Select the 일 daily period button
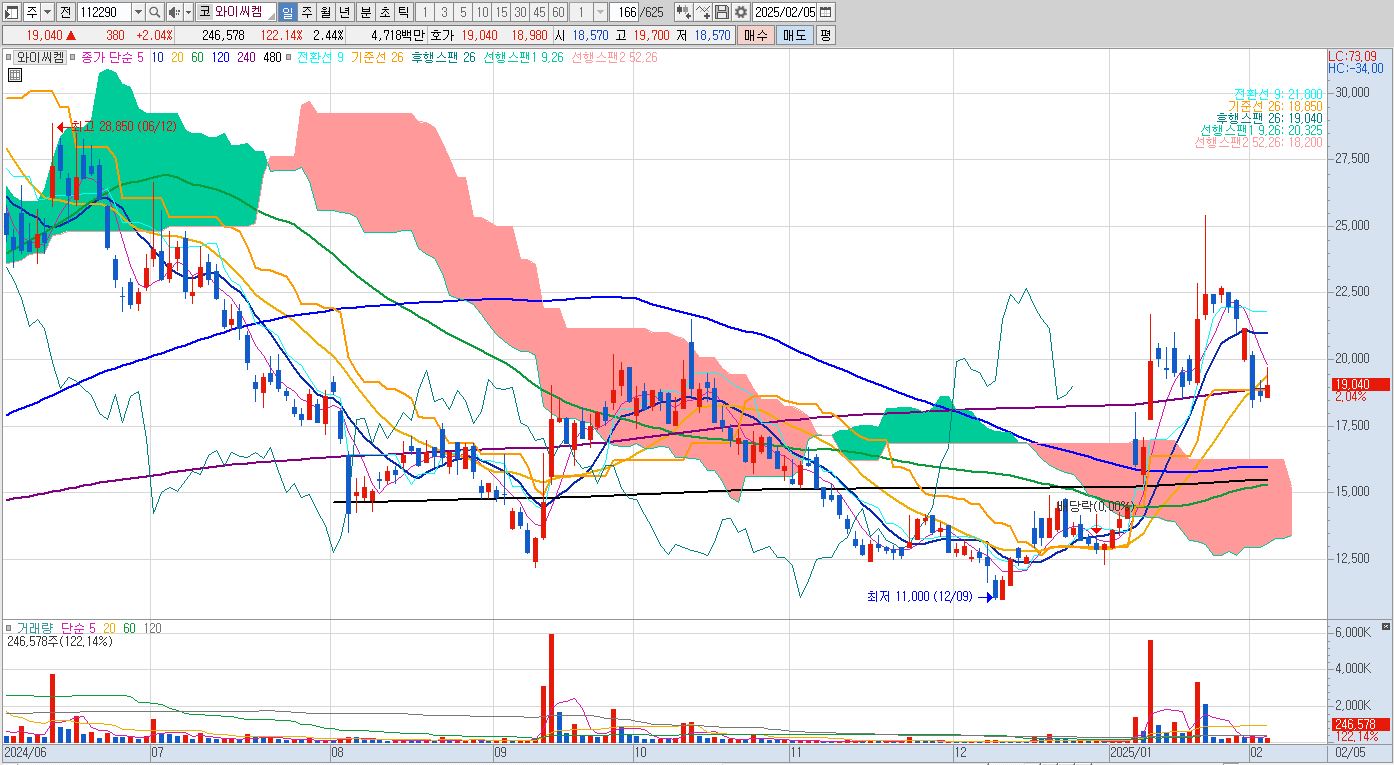The image size is (1394, 765). (x=287, y=12)
